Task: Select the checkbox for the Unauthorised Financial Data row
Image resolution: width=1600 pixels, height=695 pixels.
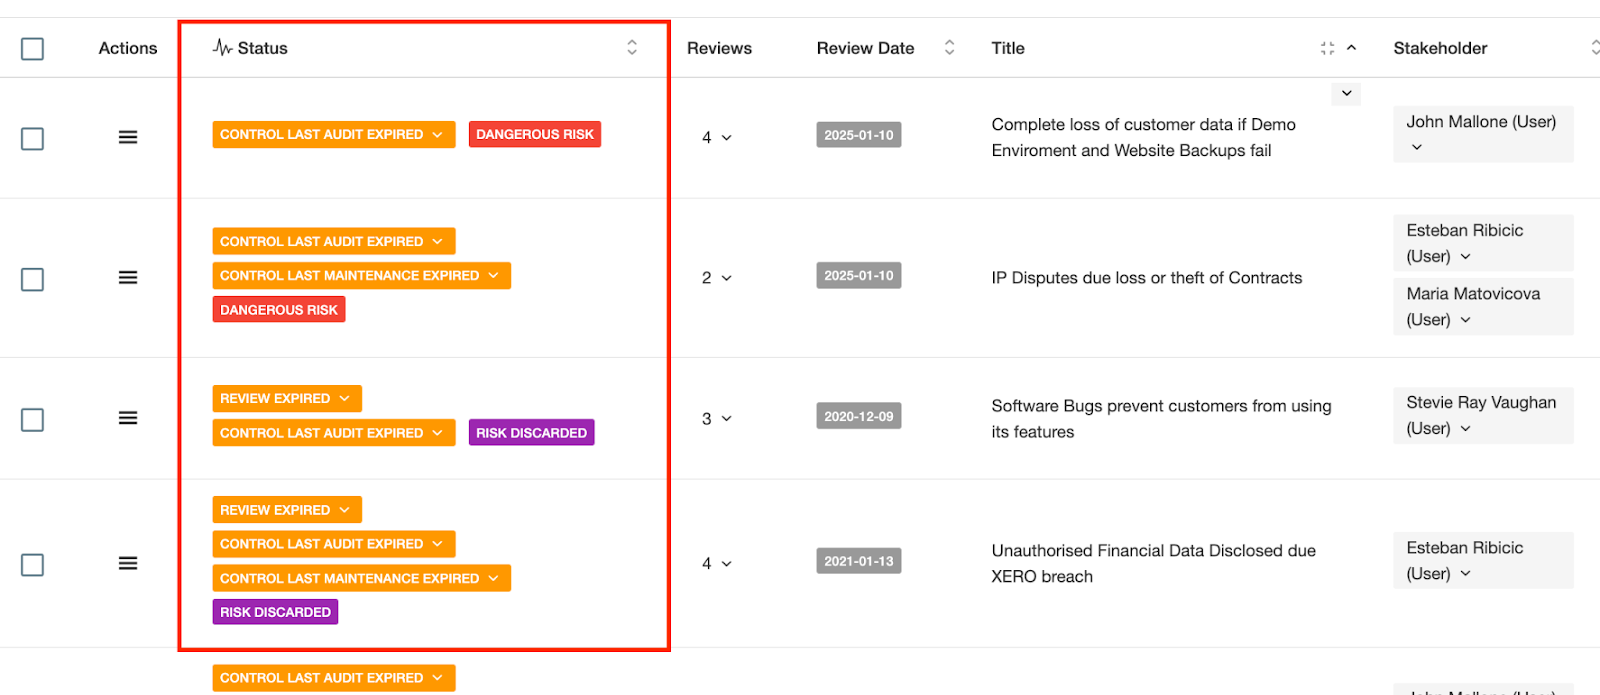Action: point(32,565)
